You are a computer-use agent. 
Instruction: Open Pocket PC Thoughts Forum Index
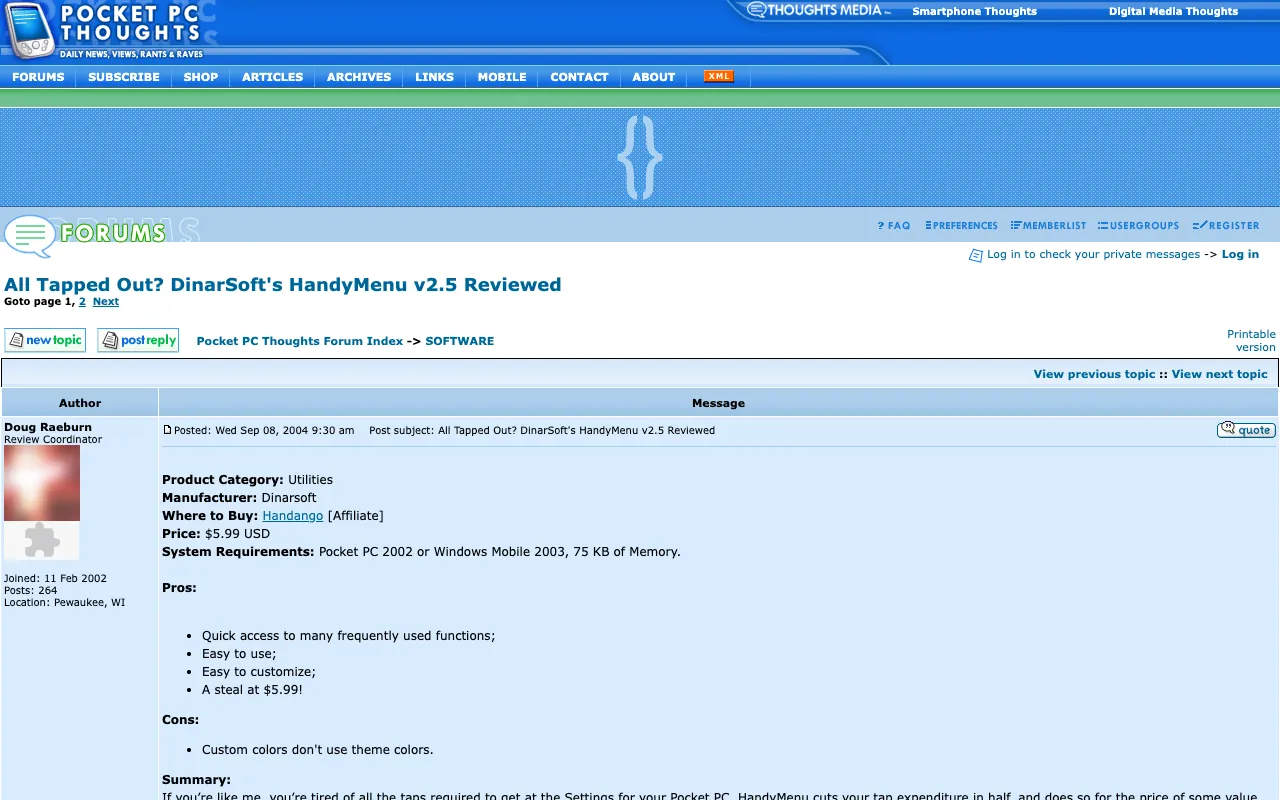coord(300,341)
